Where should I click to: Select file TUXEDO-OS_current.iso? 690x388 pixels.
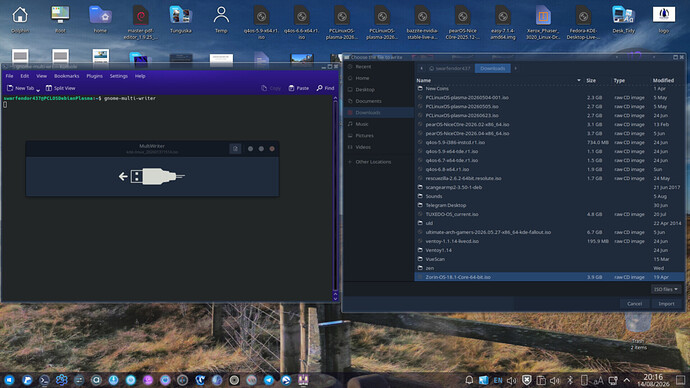click(550, 214)
